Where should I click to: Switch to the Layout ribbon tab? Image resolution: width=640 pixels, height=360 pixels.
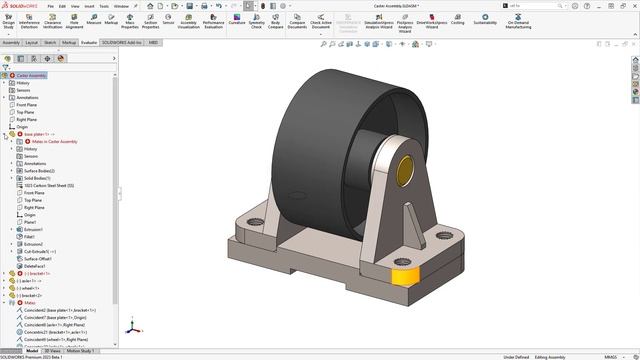[x=31, y=42]
